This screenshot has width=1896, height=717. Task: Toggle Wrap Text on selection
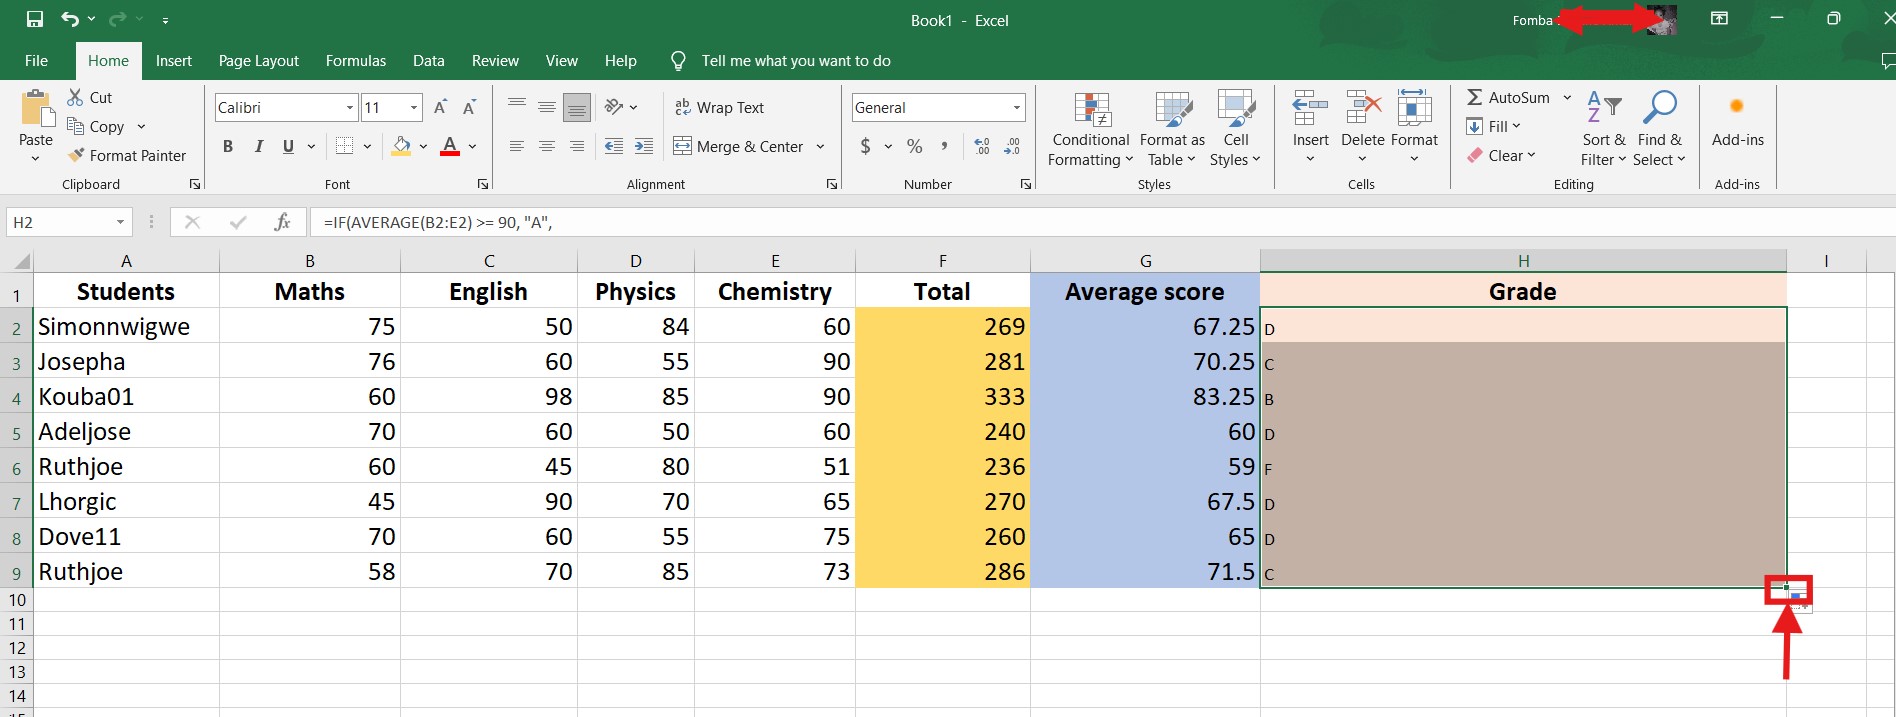[720, 108]
